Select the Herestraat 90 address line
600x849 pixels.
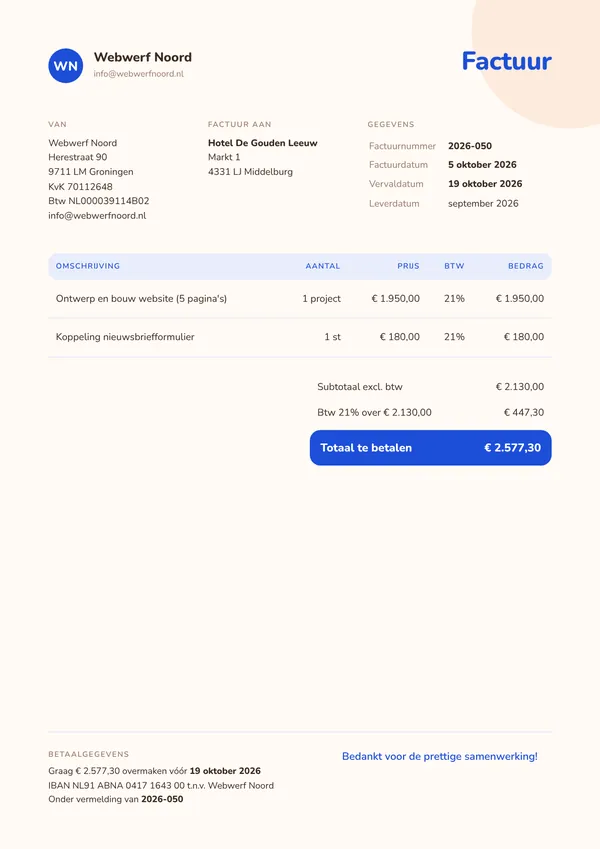(x=77, y=157)
